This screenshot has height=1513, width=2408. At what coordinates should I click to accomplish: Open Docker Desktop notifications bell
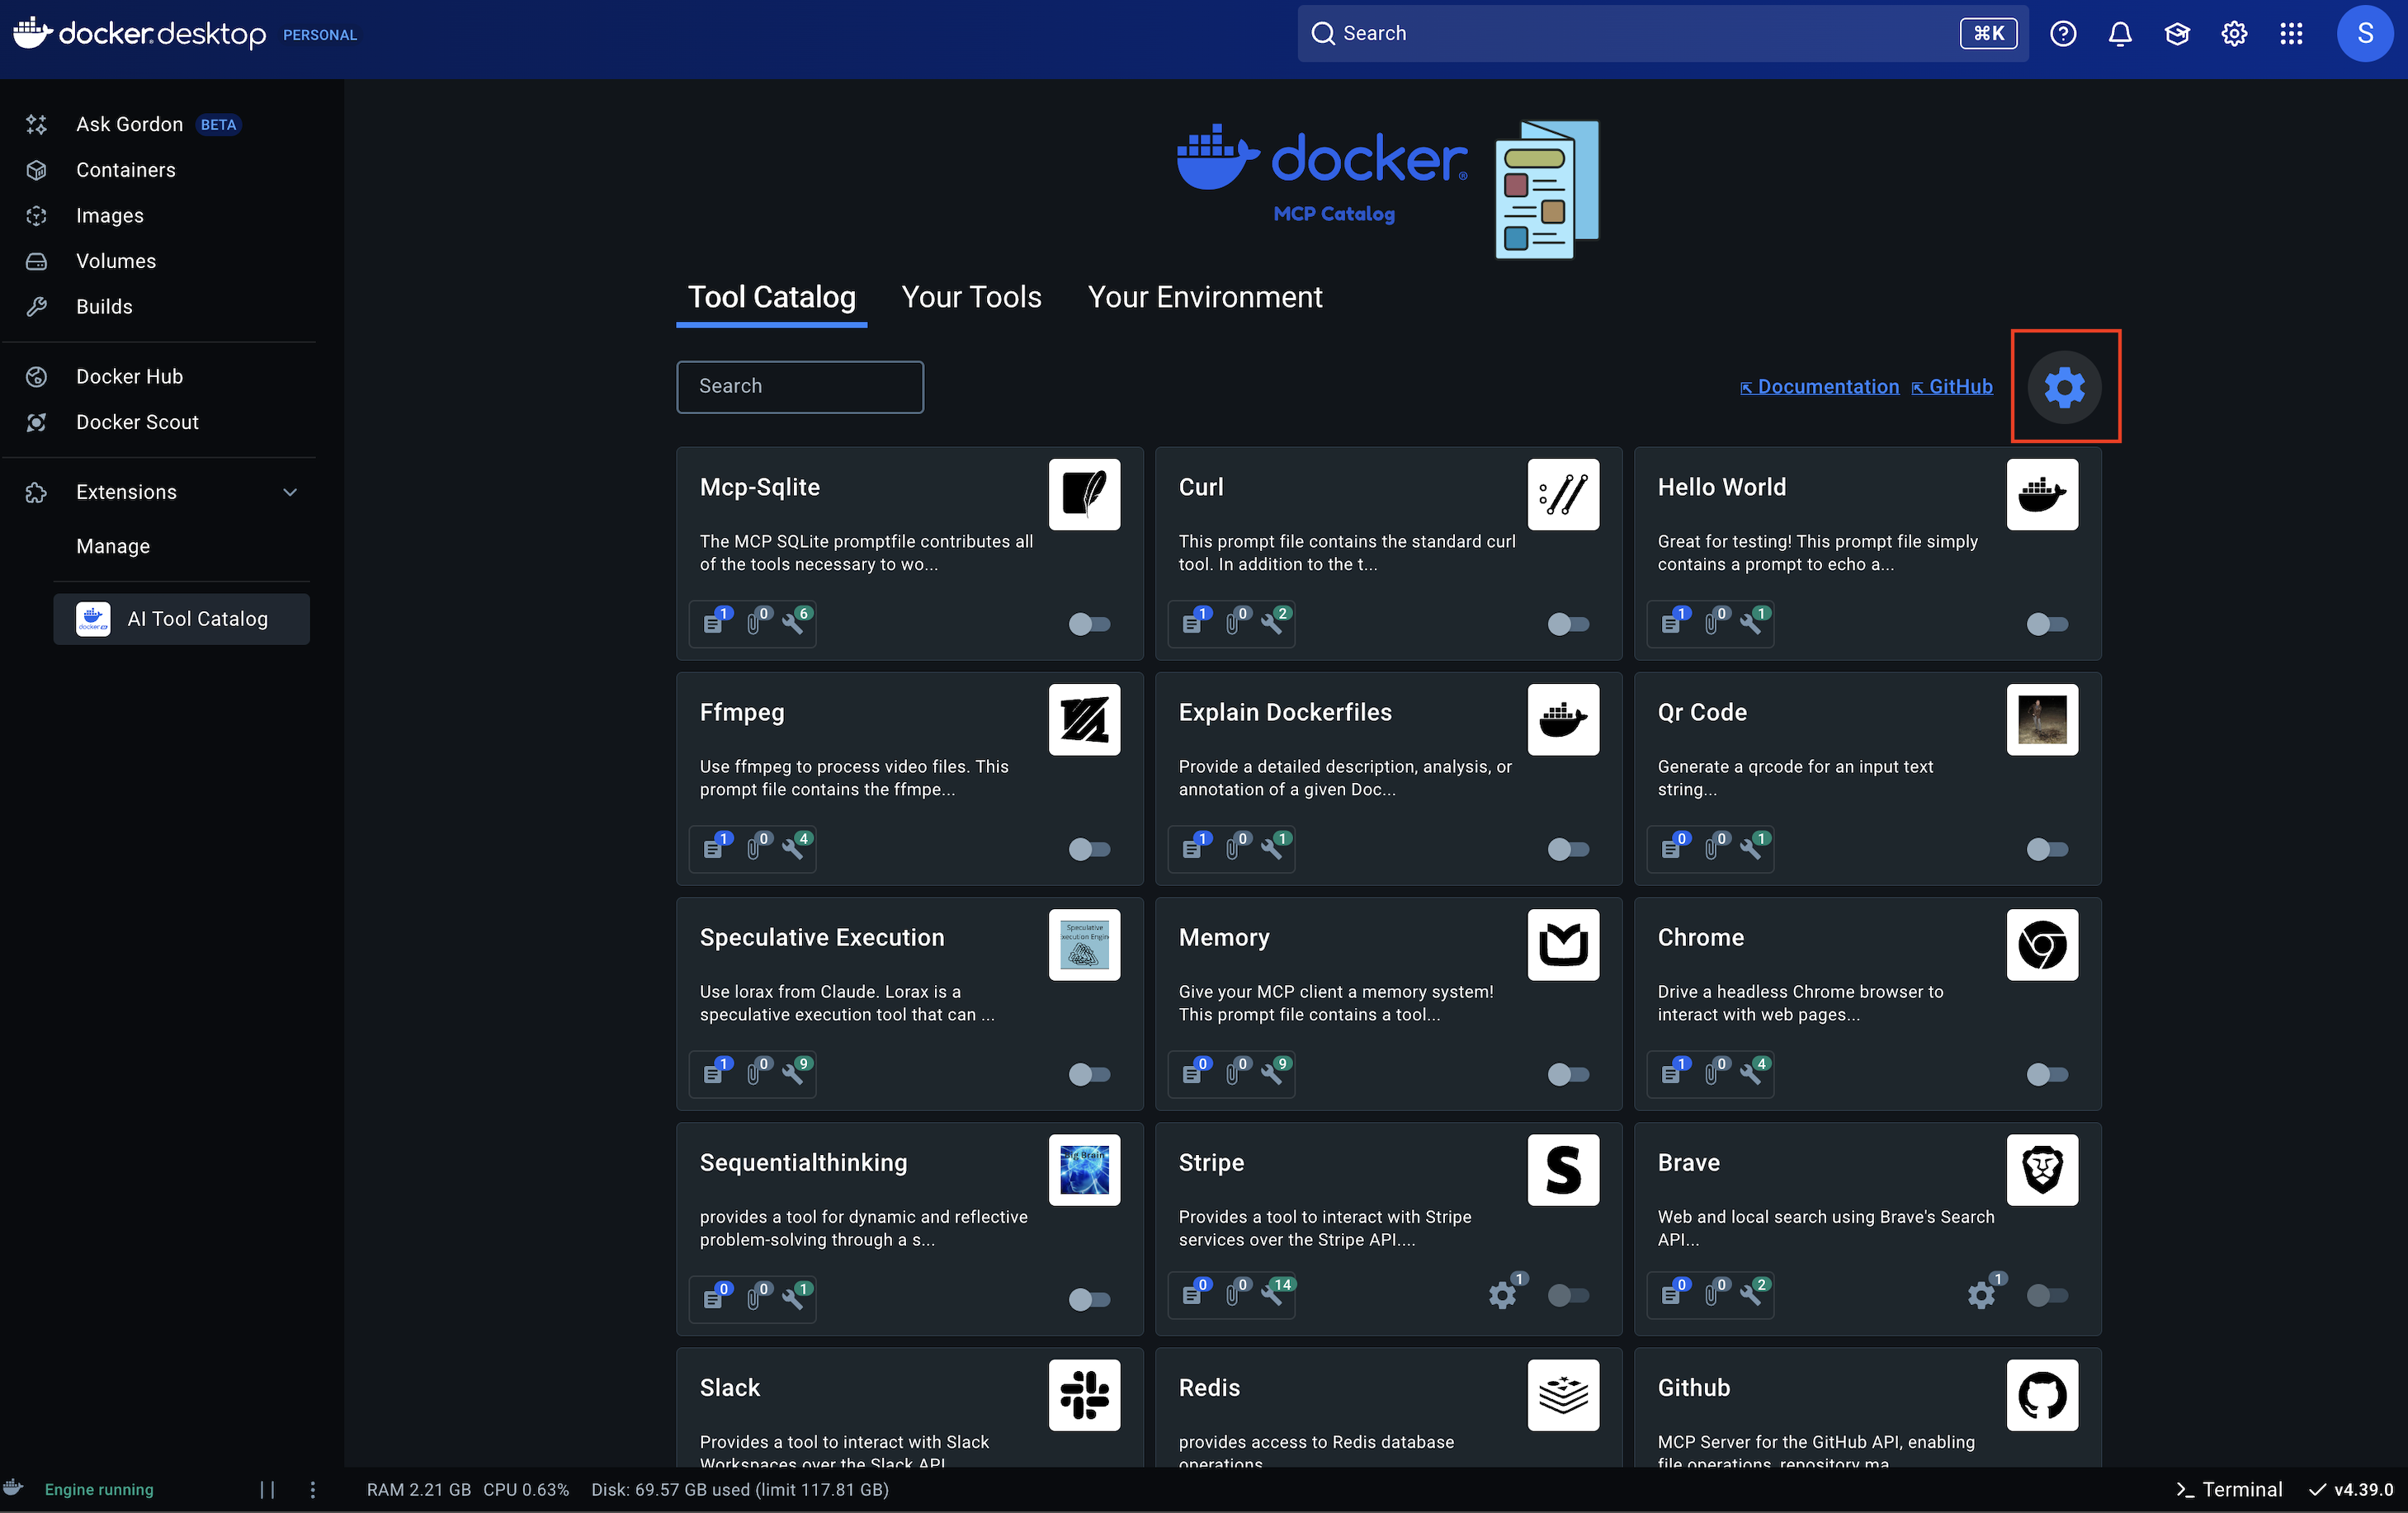[x=2120, y=33]
